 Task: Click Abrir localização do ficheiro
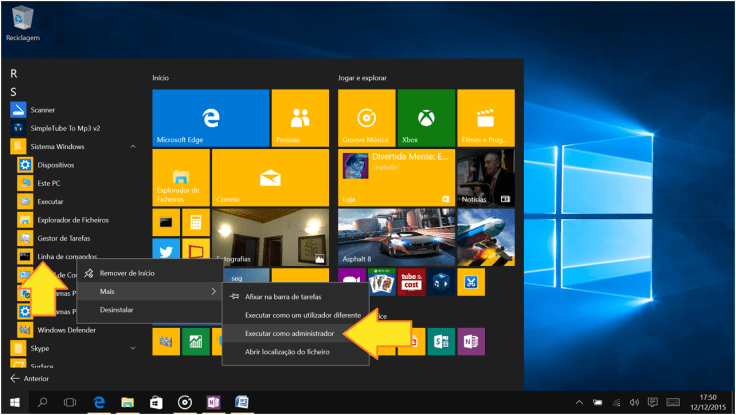tap(287, 351)
